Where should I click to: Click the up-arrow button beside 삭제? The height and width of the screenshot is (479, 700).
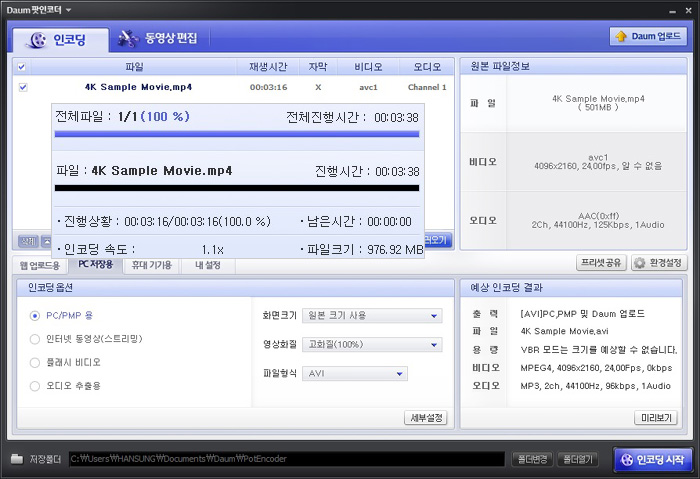point(46,241)
